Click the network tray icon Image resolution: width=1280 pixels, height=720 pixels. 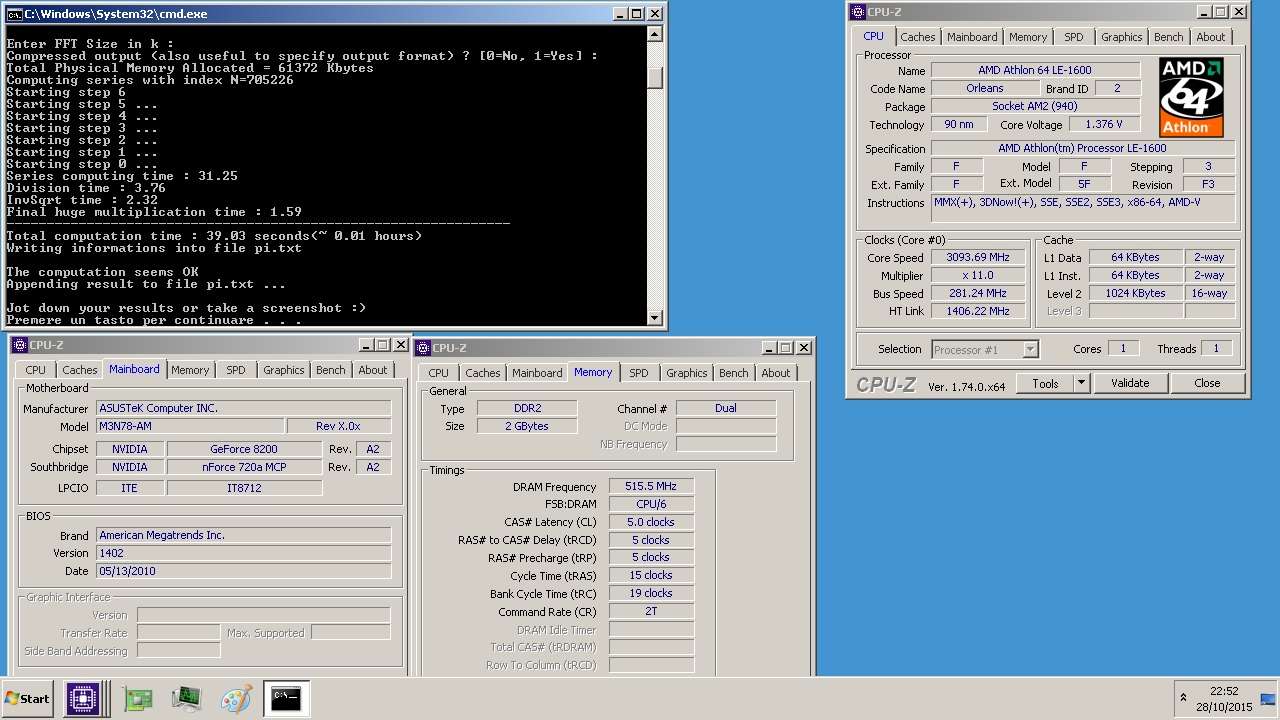tap(1269, 698)
